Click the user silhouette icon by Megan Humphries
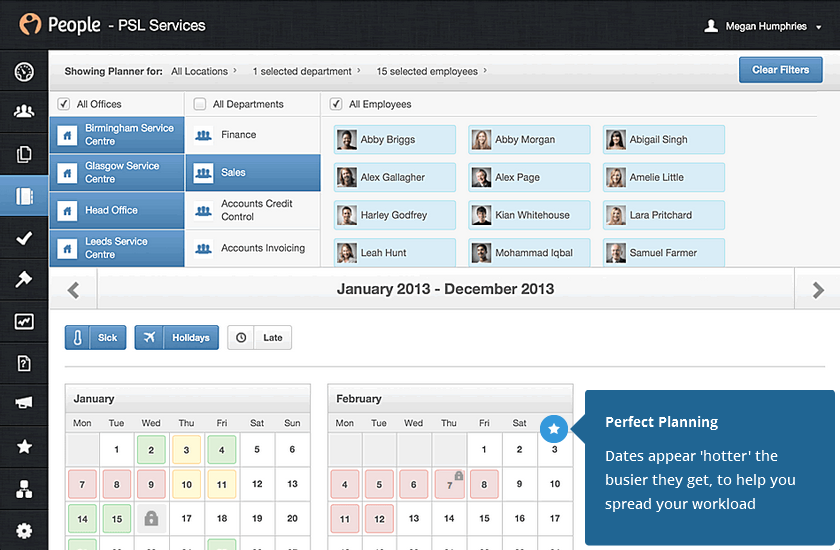Image resolution: width=840 pixels, height=550 pixels. tap(711, 26)
